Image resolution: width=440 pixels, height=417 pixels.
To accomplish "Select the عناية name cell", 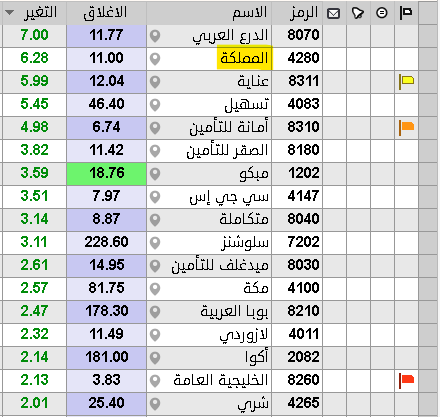I will (209, 82).
